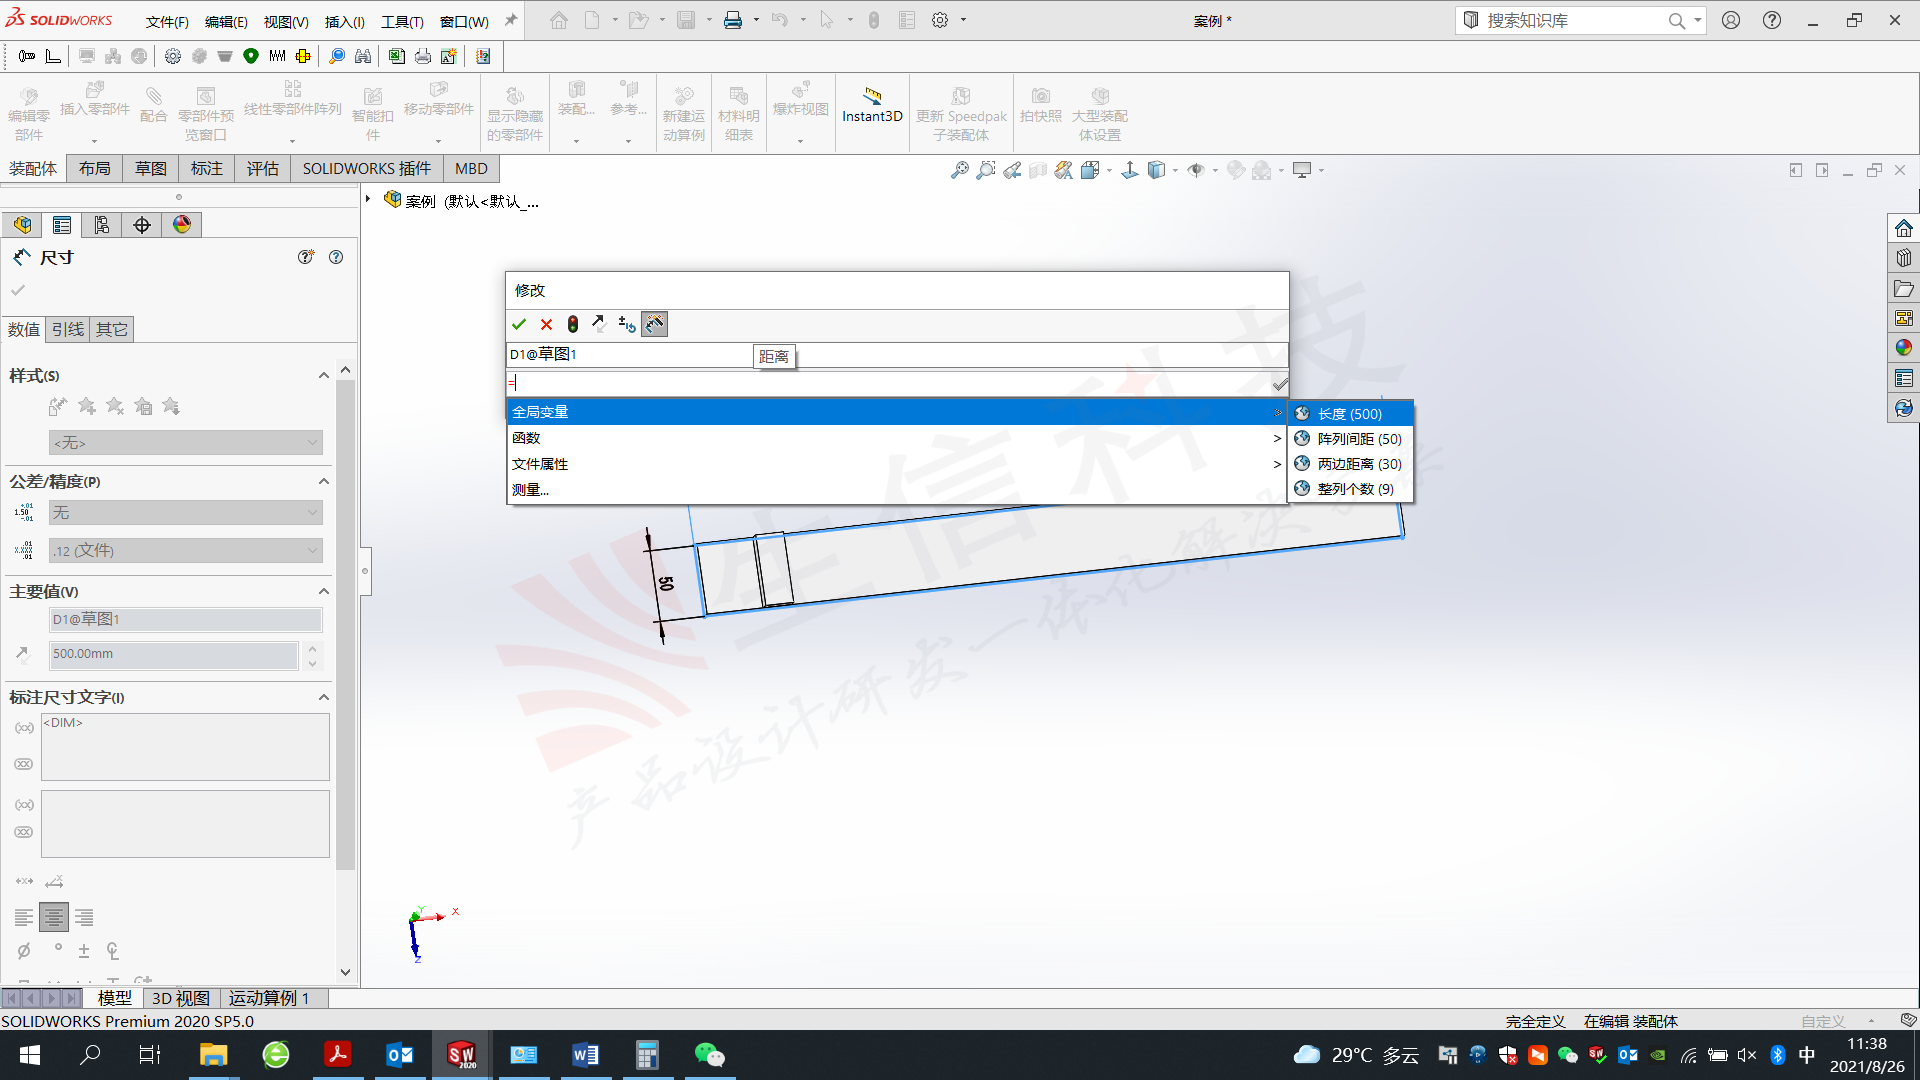
Task: Collapse the 主要值(V) section
Action: pyautogui.click(x=324, y=591)
